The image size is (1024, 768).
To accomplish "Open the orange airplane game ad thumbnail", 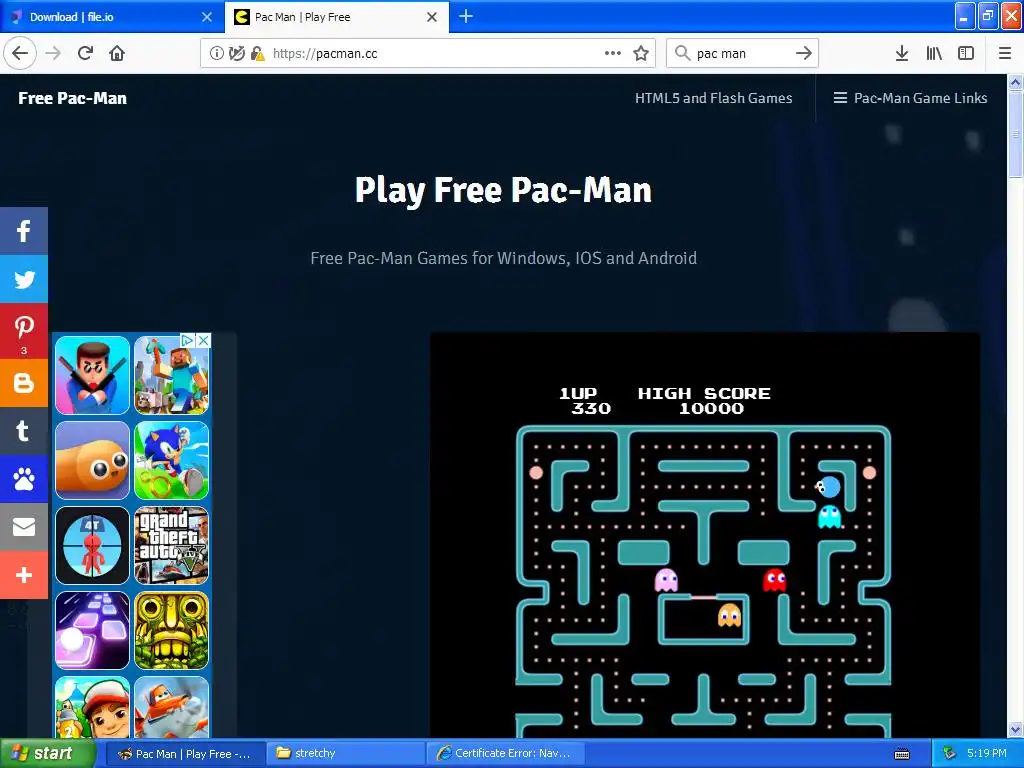I will point(172,707).
